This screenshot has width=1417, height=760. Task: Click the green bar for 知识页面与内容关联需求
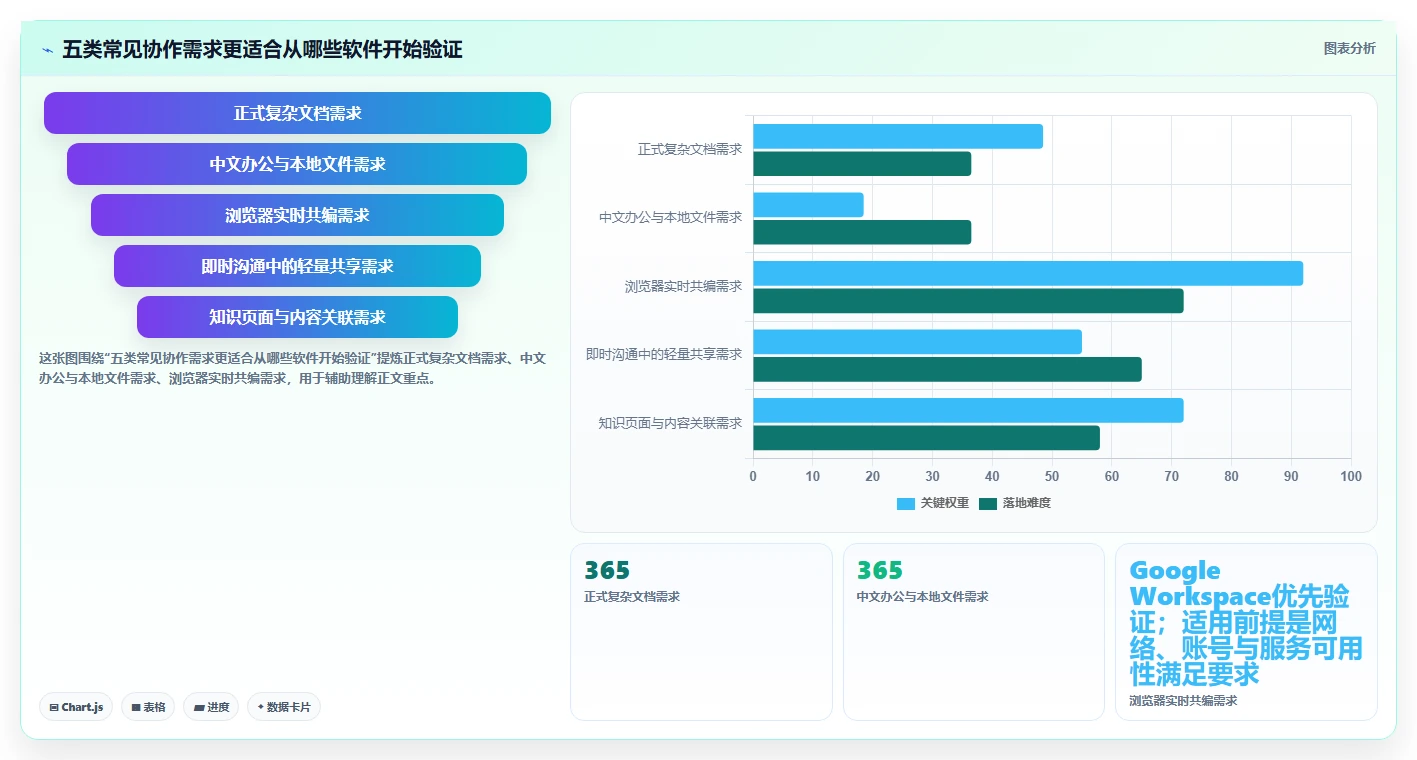(x=926, y=438)
